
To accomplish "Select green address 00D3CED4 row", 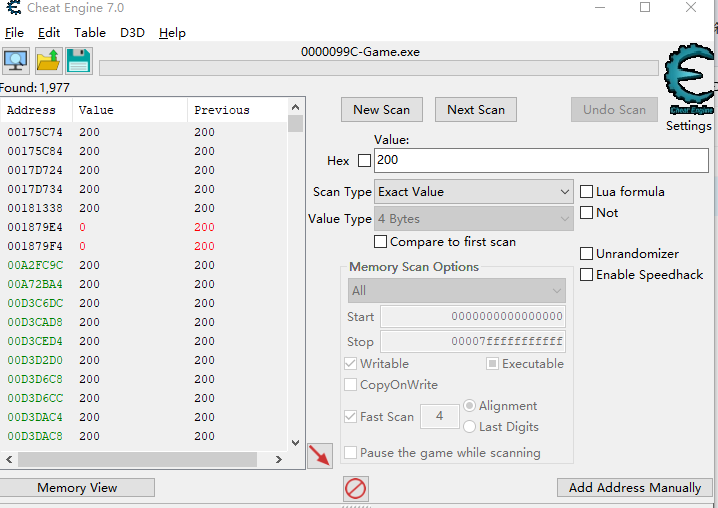I will pos(144,341).
